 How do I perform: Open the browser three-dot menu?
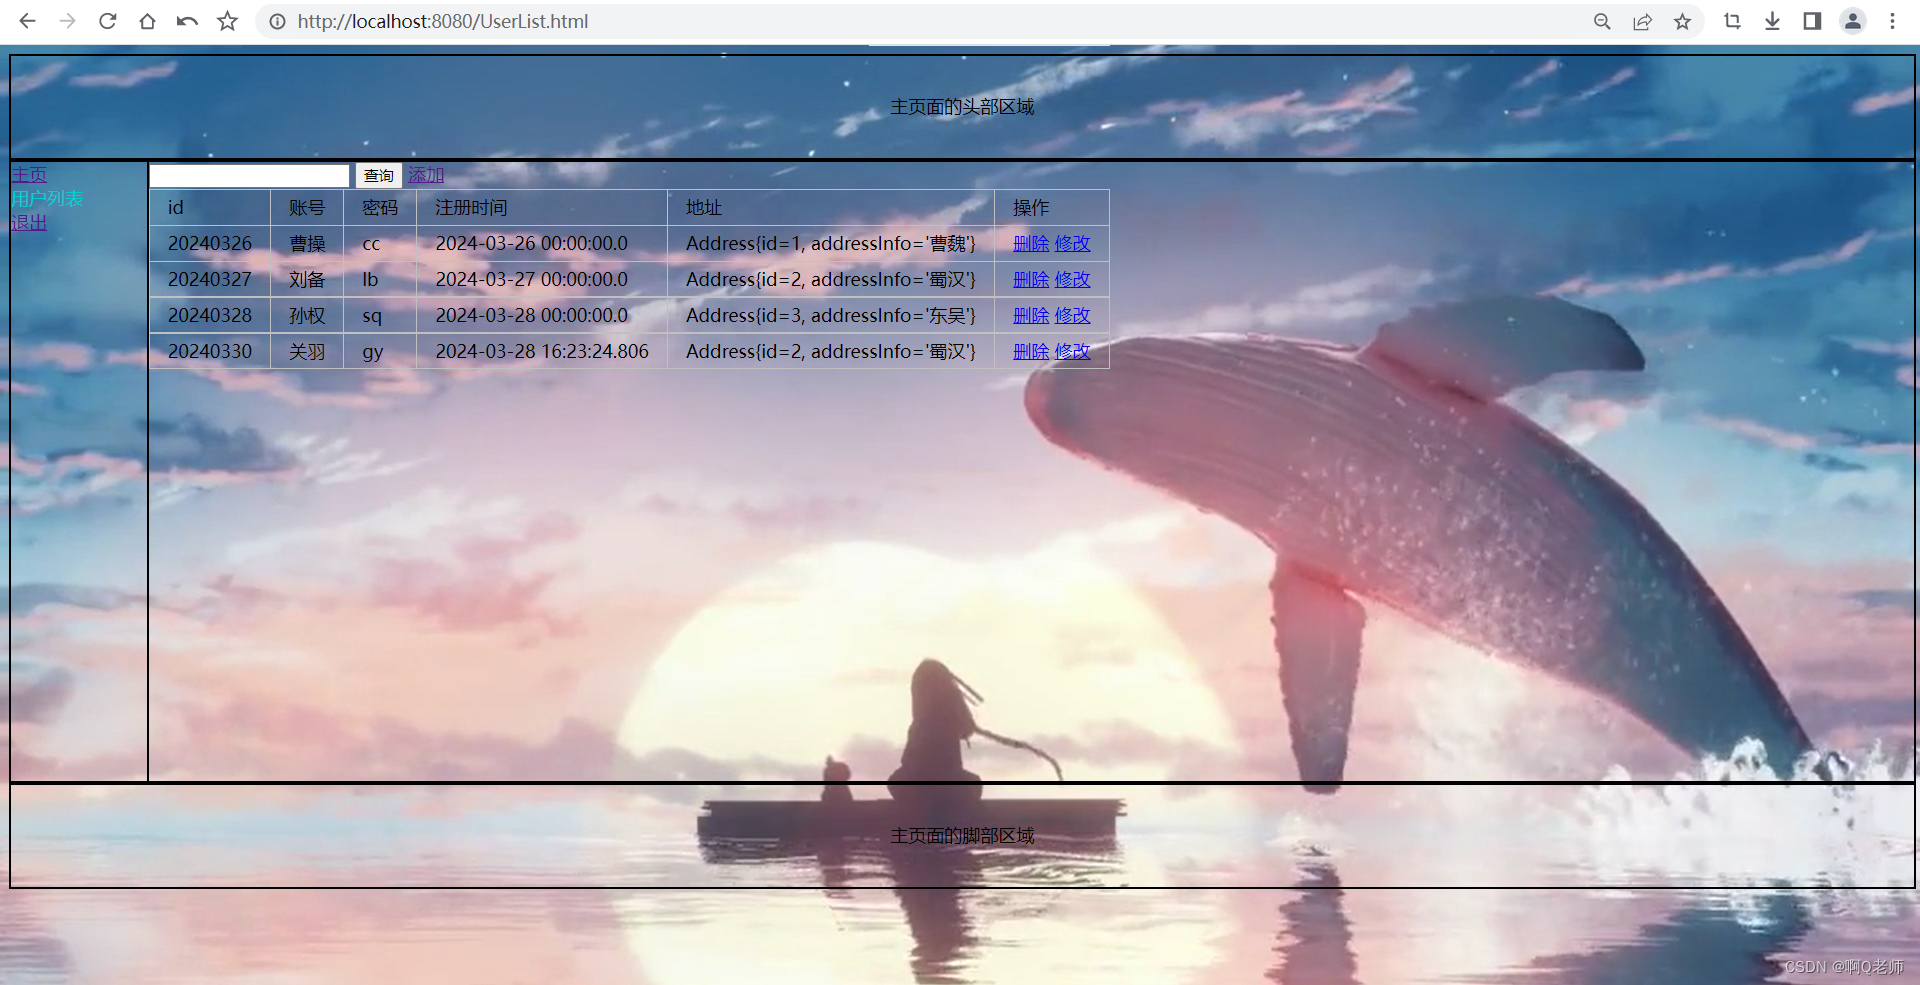[x=1892, y=21]
